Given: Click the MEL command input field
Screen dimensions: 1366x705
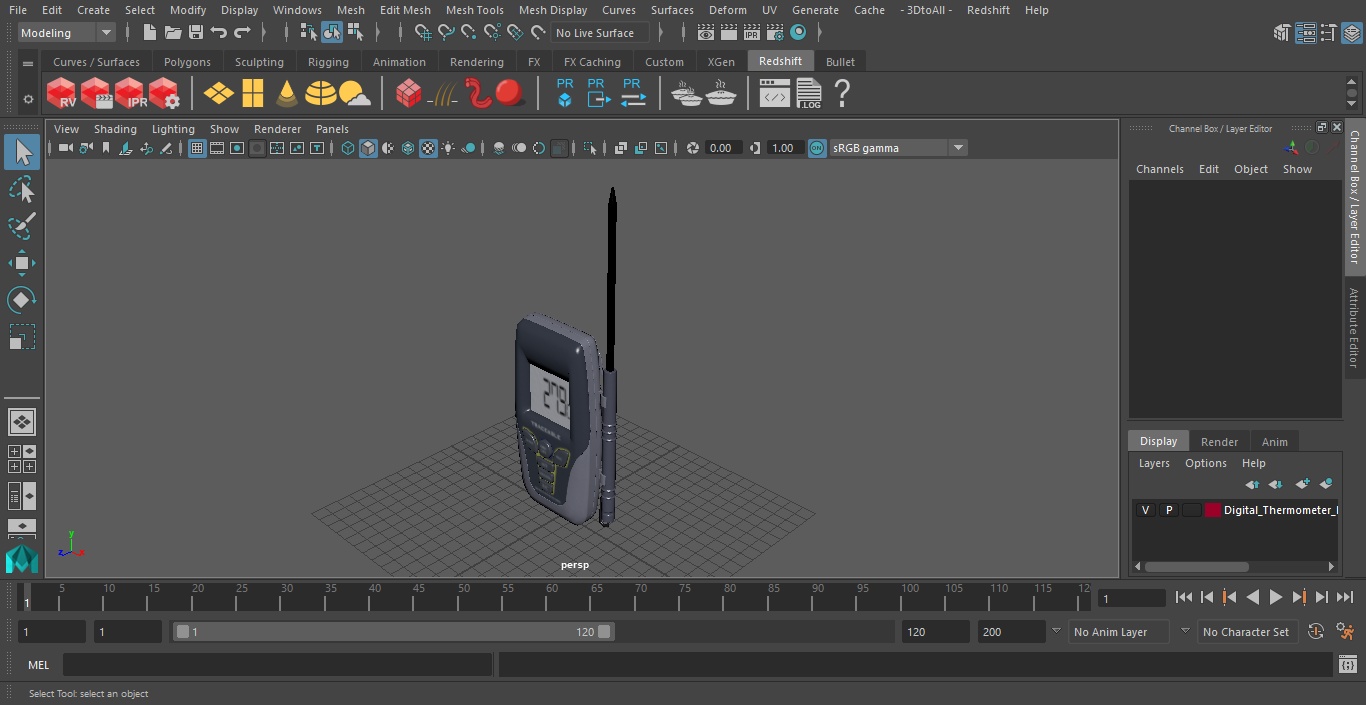Looking at the screenshot, I should (277, 665).
